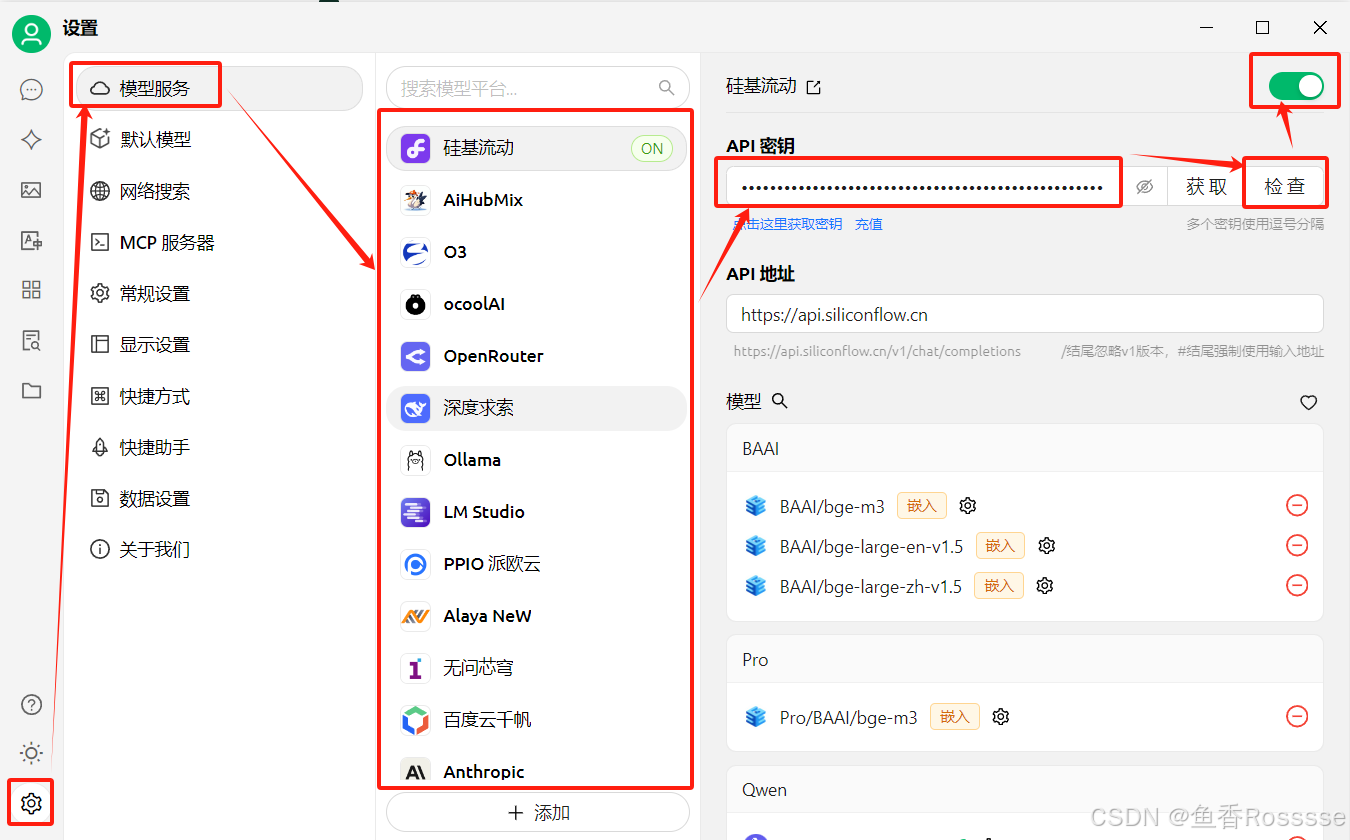
Task: Select Anthropic provider
Action: (x=537, y=772)
